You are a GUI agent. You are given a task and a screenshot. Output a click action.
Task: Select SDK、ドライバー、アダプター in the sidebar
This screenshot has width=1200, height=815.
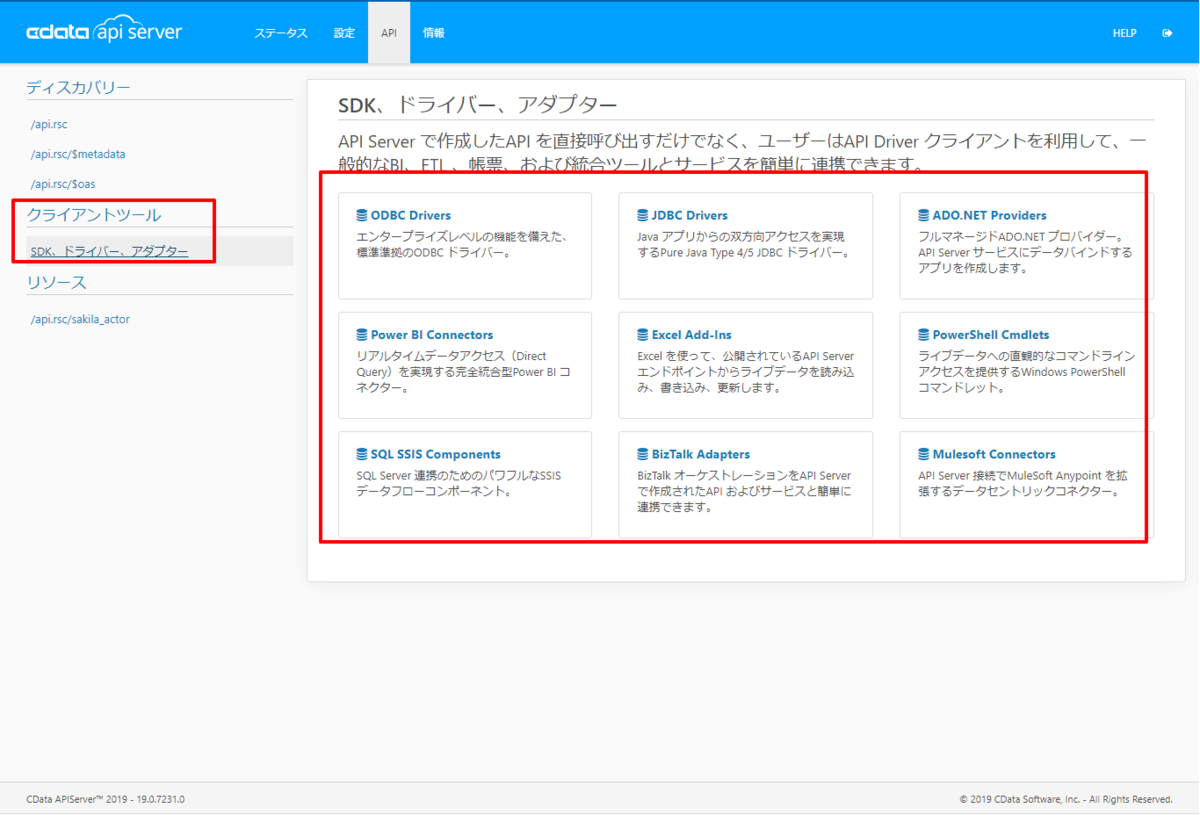coord(109,251)
